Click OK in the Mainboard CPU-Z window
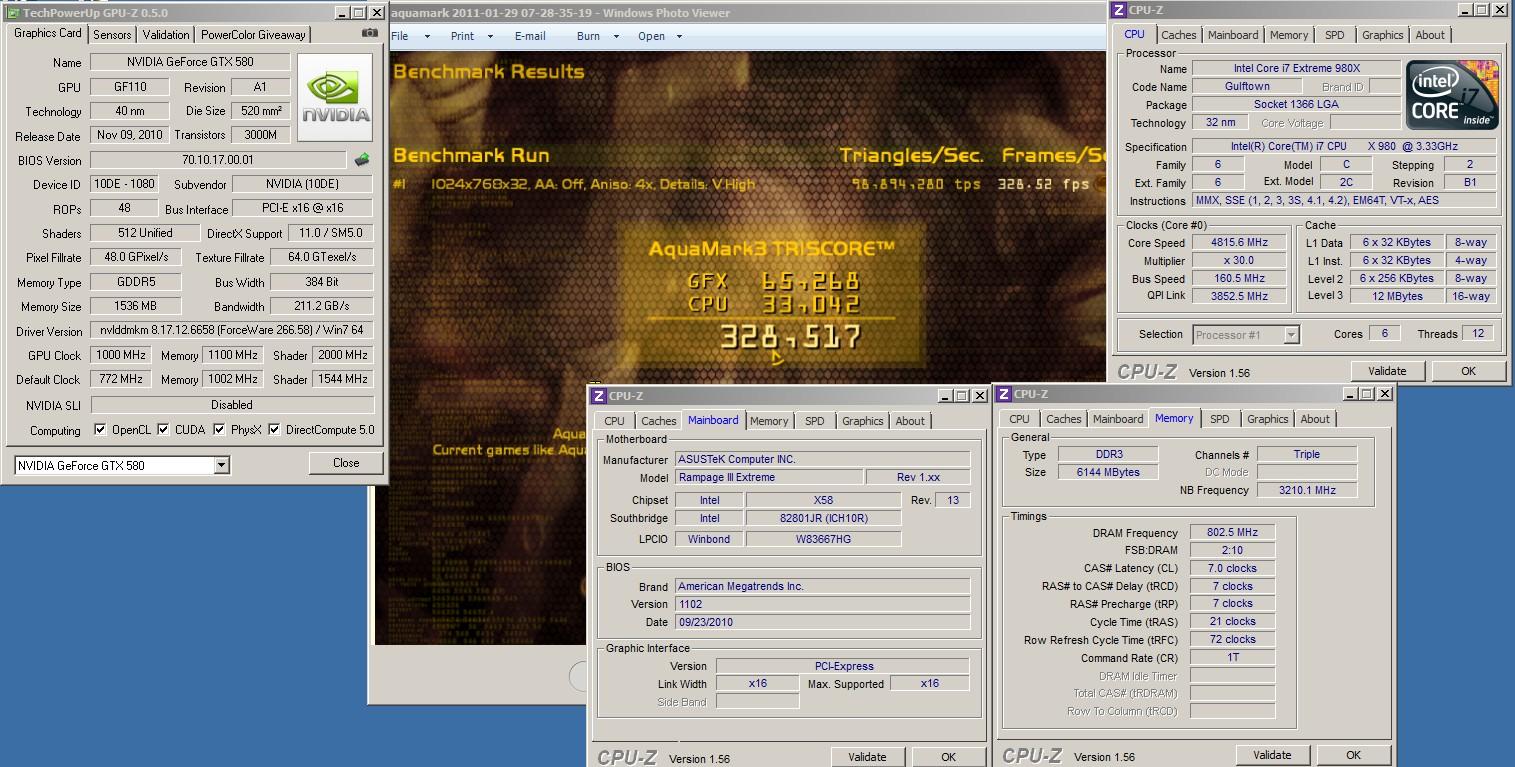 [949, 757]
